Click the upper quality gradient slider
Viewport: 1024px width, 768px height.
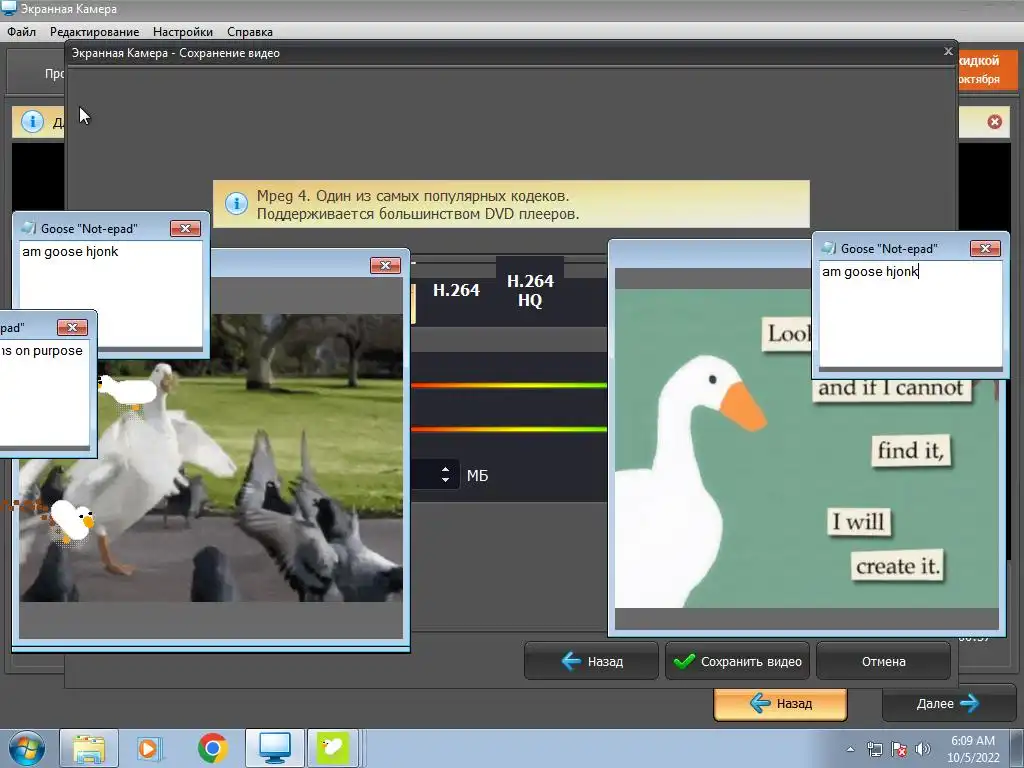point(509,385)
